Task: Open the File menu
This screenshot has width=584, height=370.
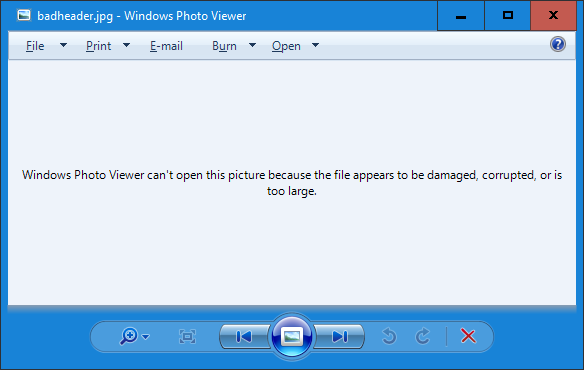Action: 35,46
